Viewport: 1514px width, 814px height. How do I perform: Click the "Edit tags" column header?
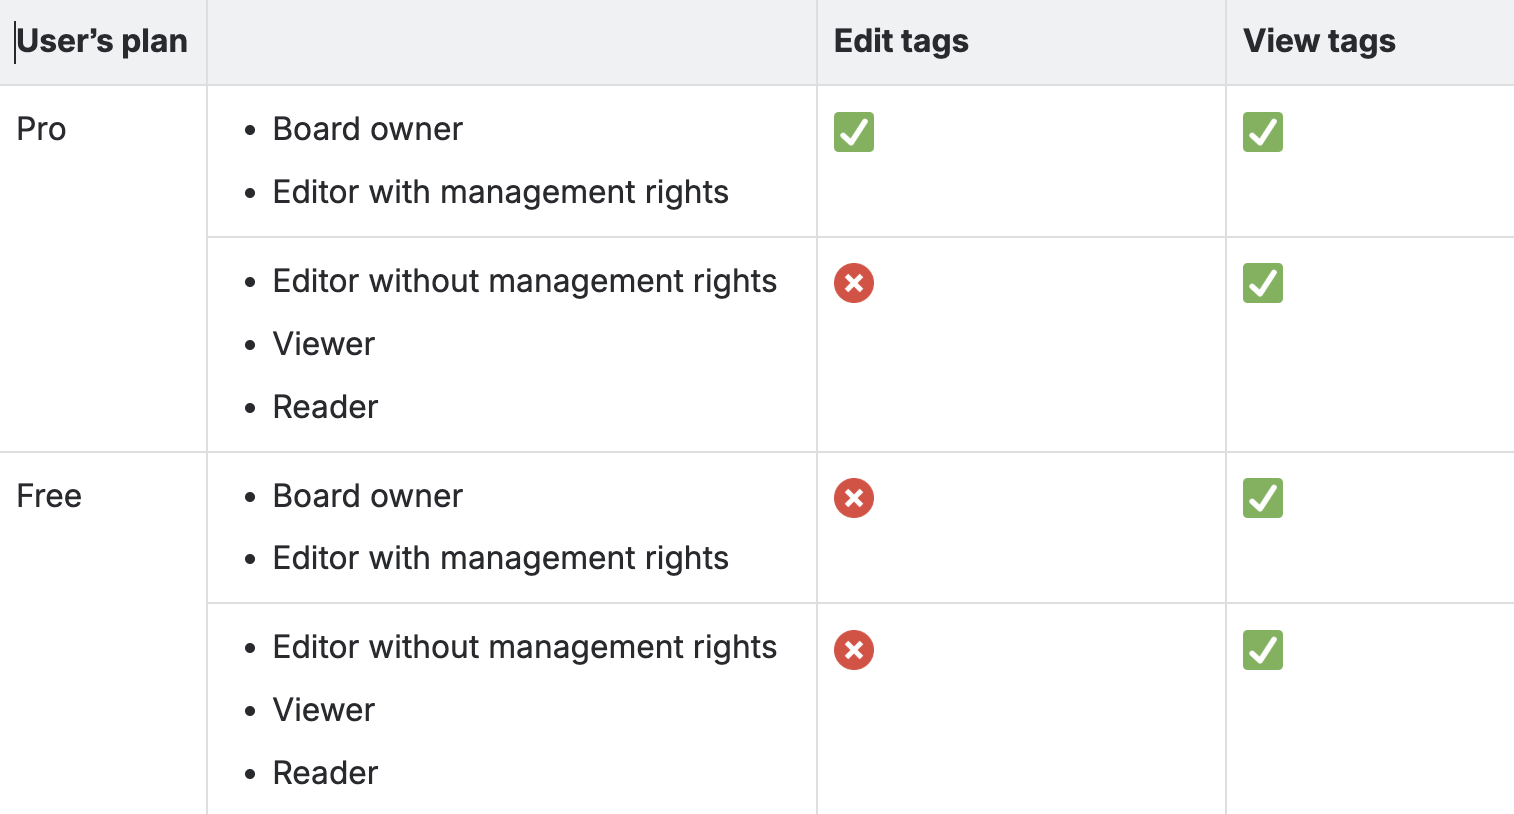pyautogui.click(x=901, y=41)
